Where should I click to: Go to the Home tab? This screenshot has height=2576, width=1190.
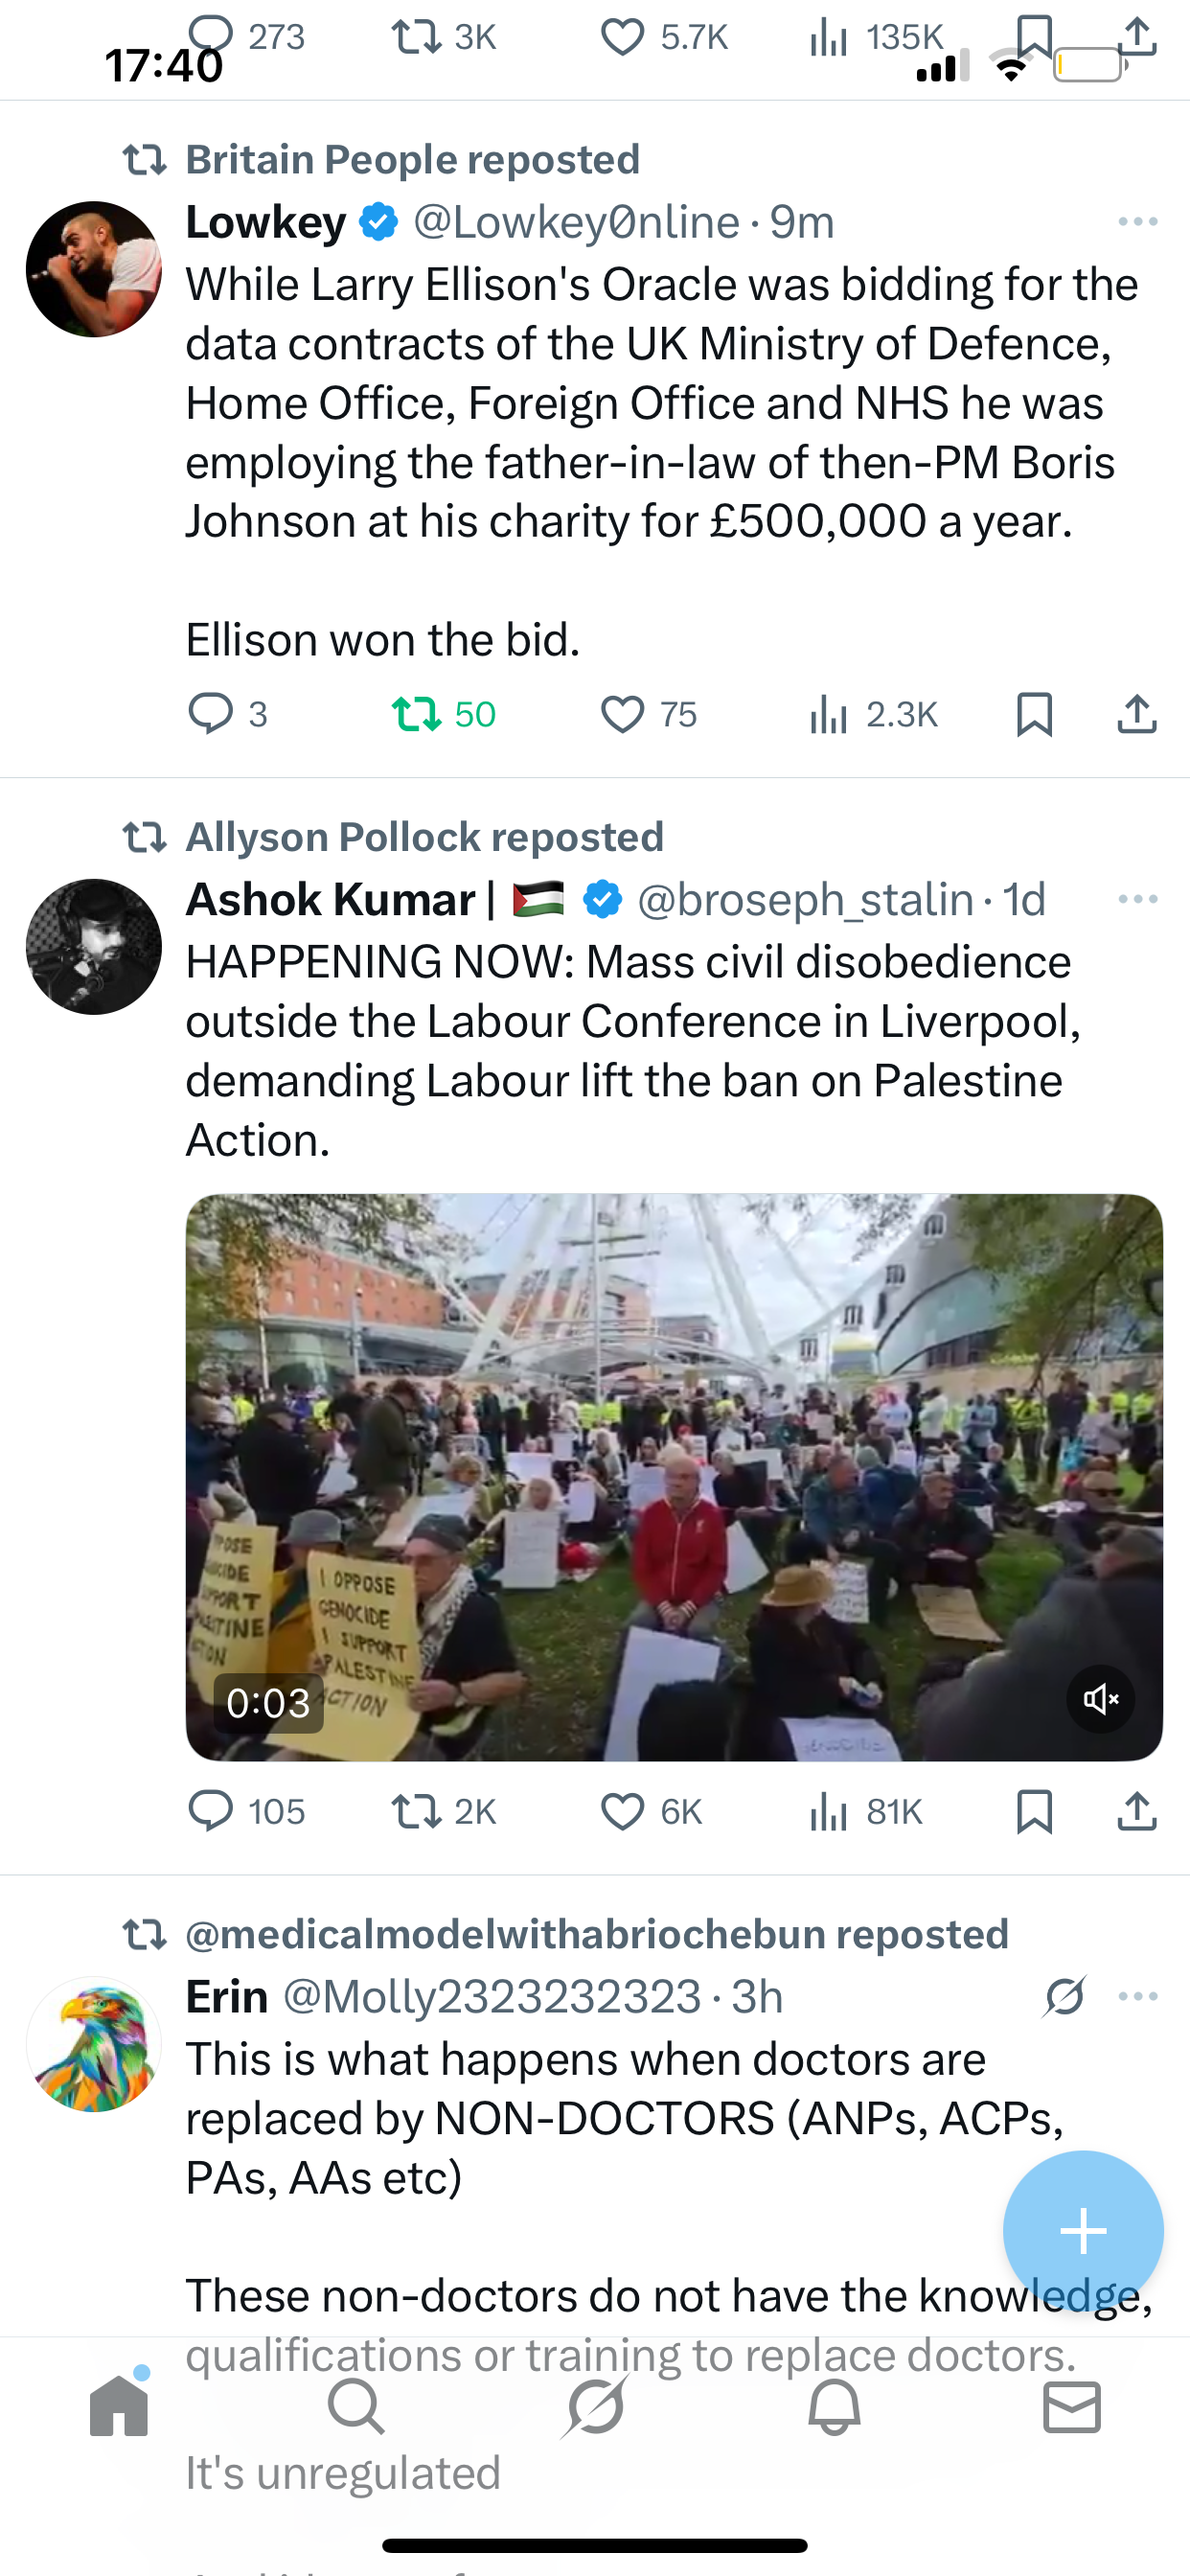119,2407
